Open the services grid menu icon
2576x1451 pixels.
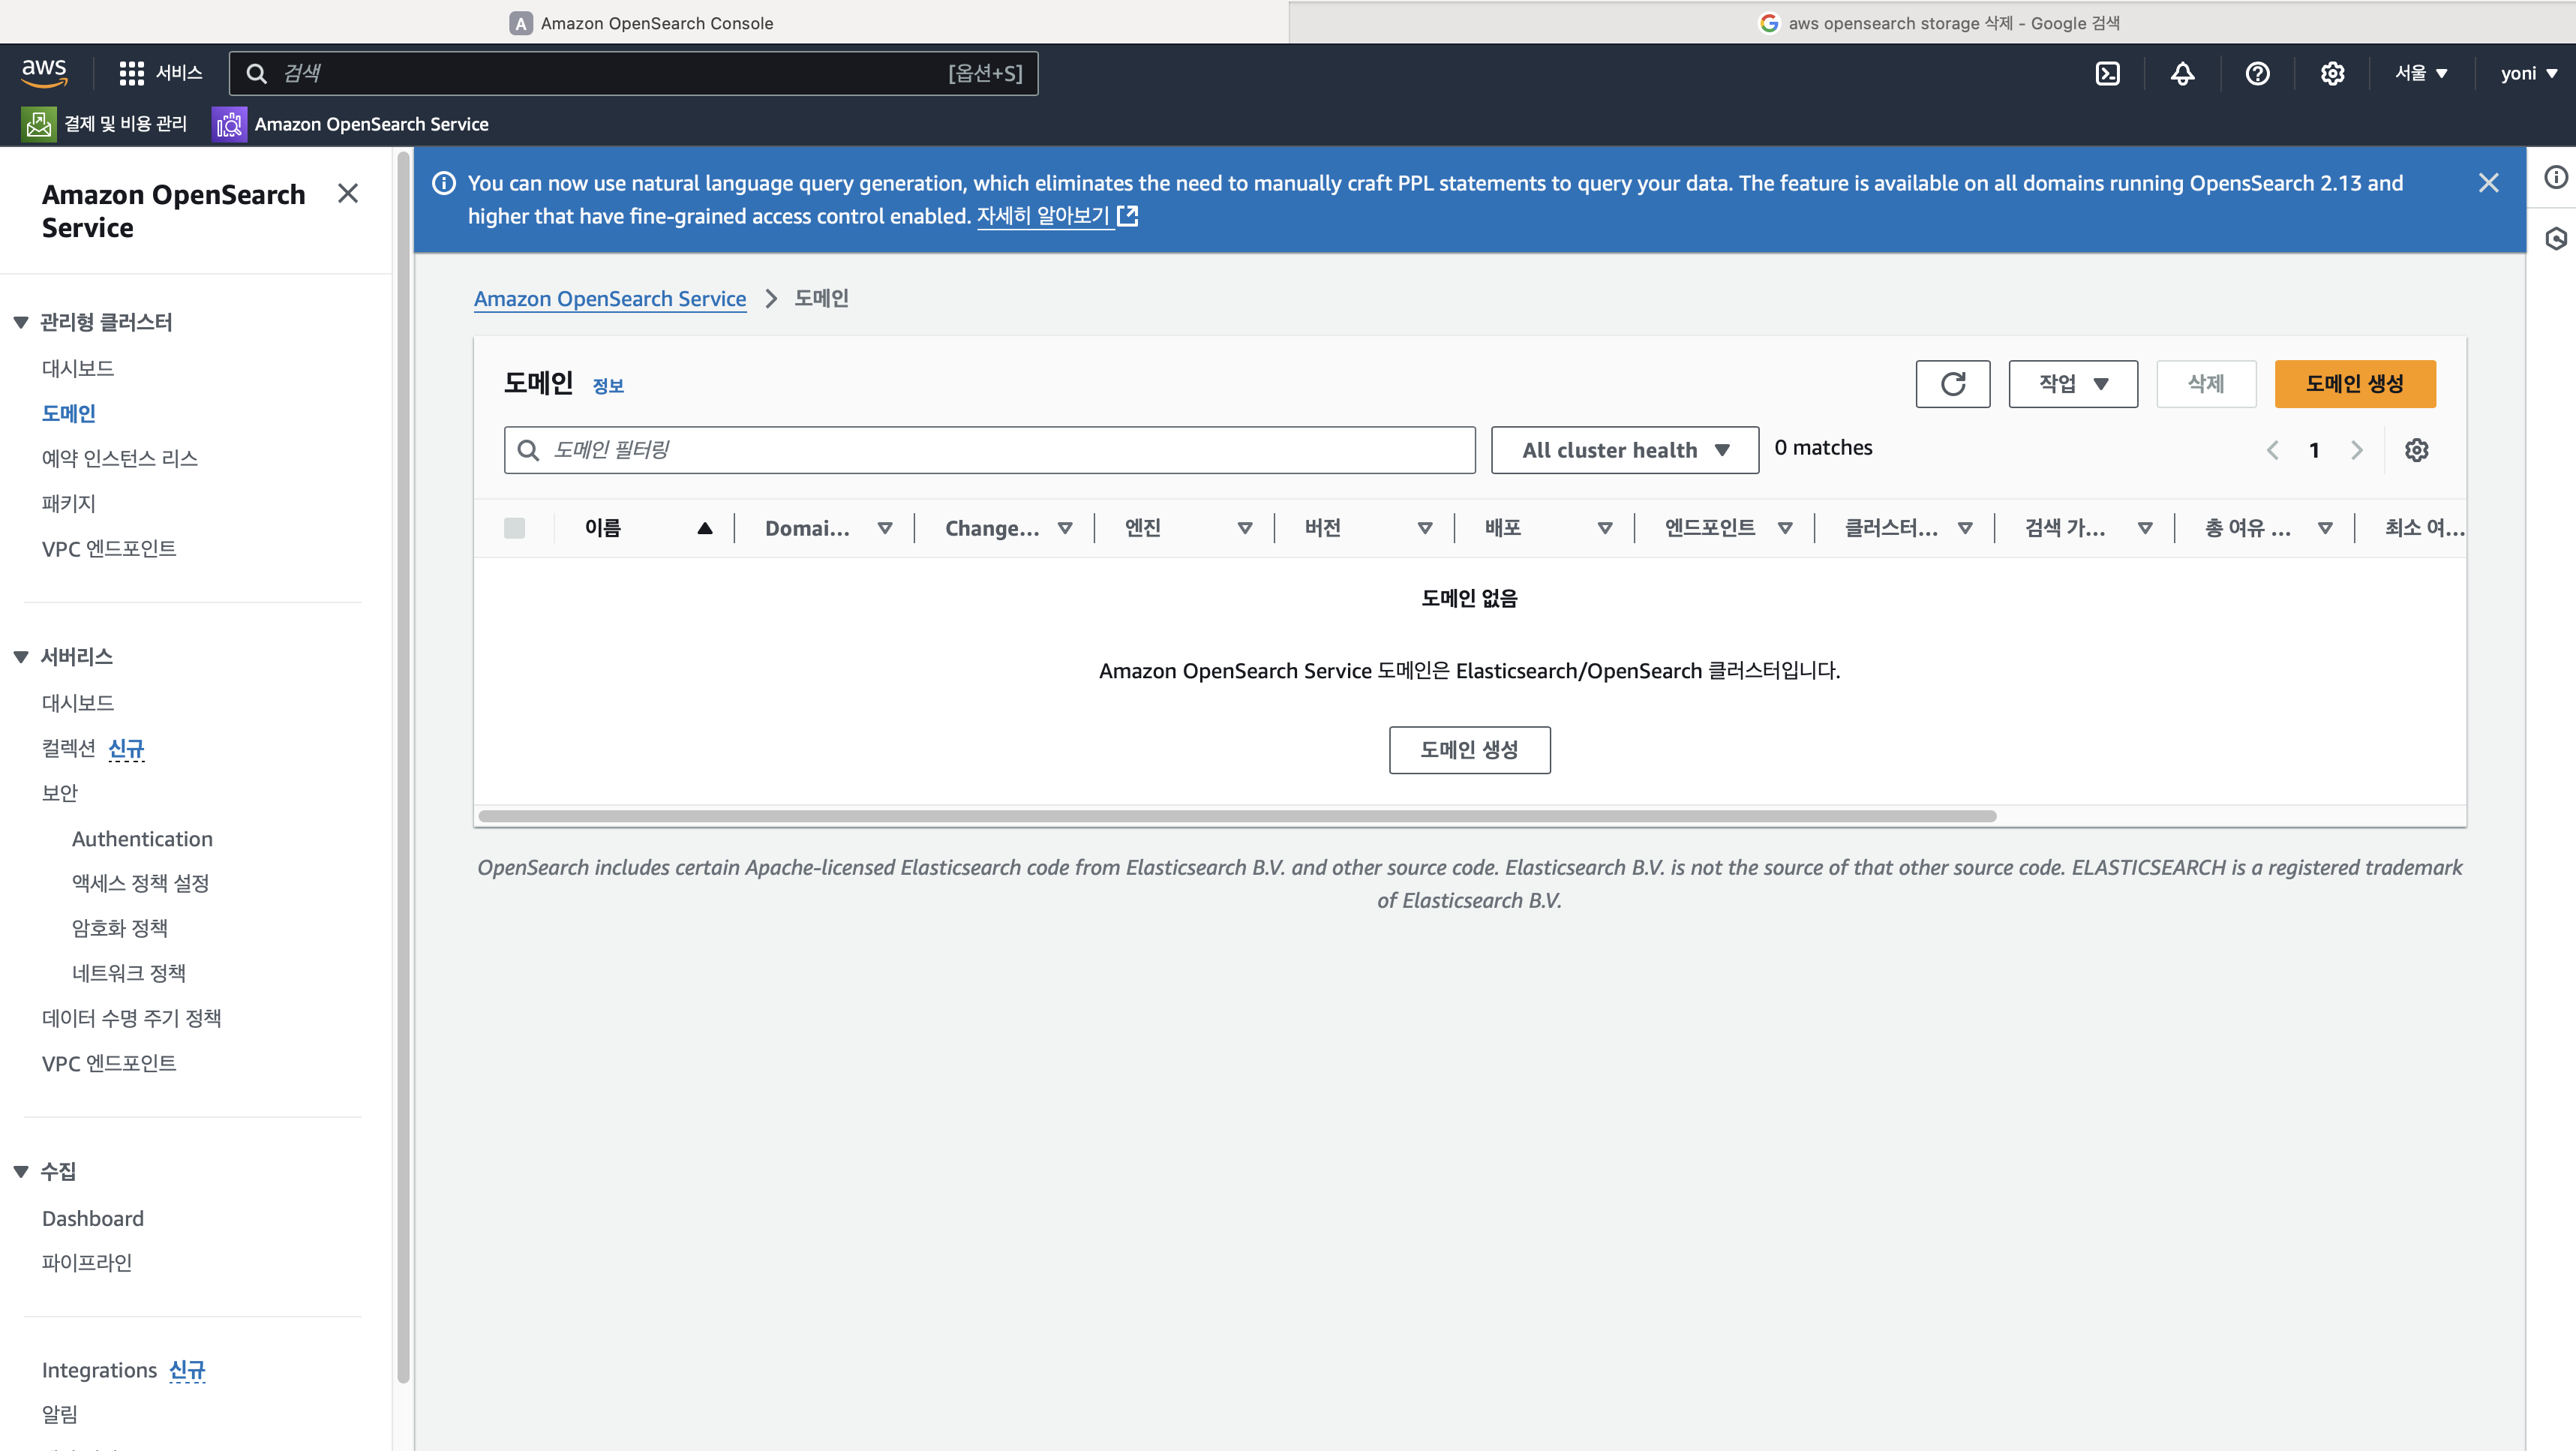131,73
